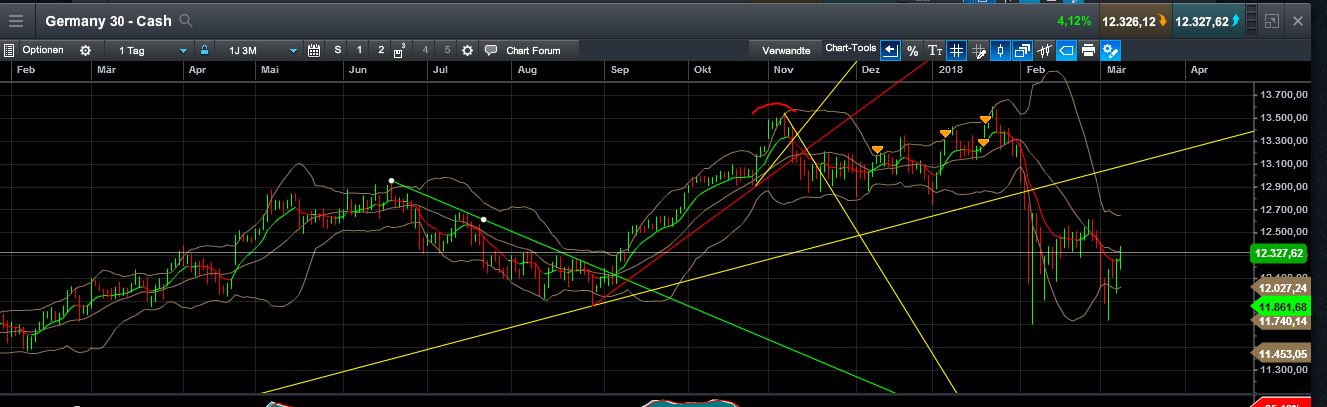Toggle the blue padlock lock icon
This screenshot has width=1327, height=407.
coord(204,50)
